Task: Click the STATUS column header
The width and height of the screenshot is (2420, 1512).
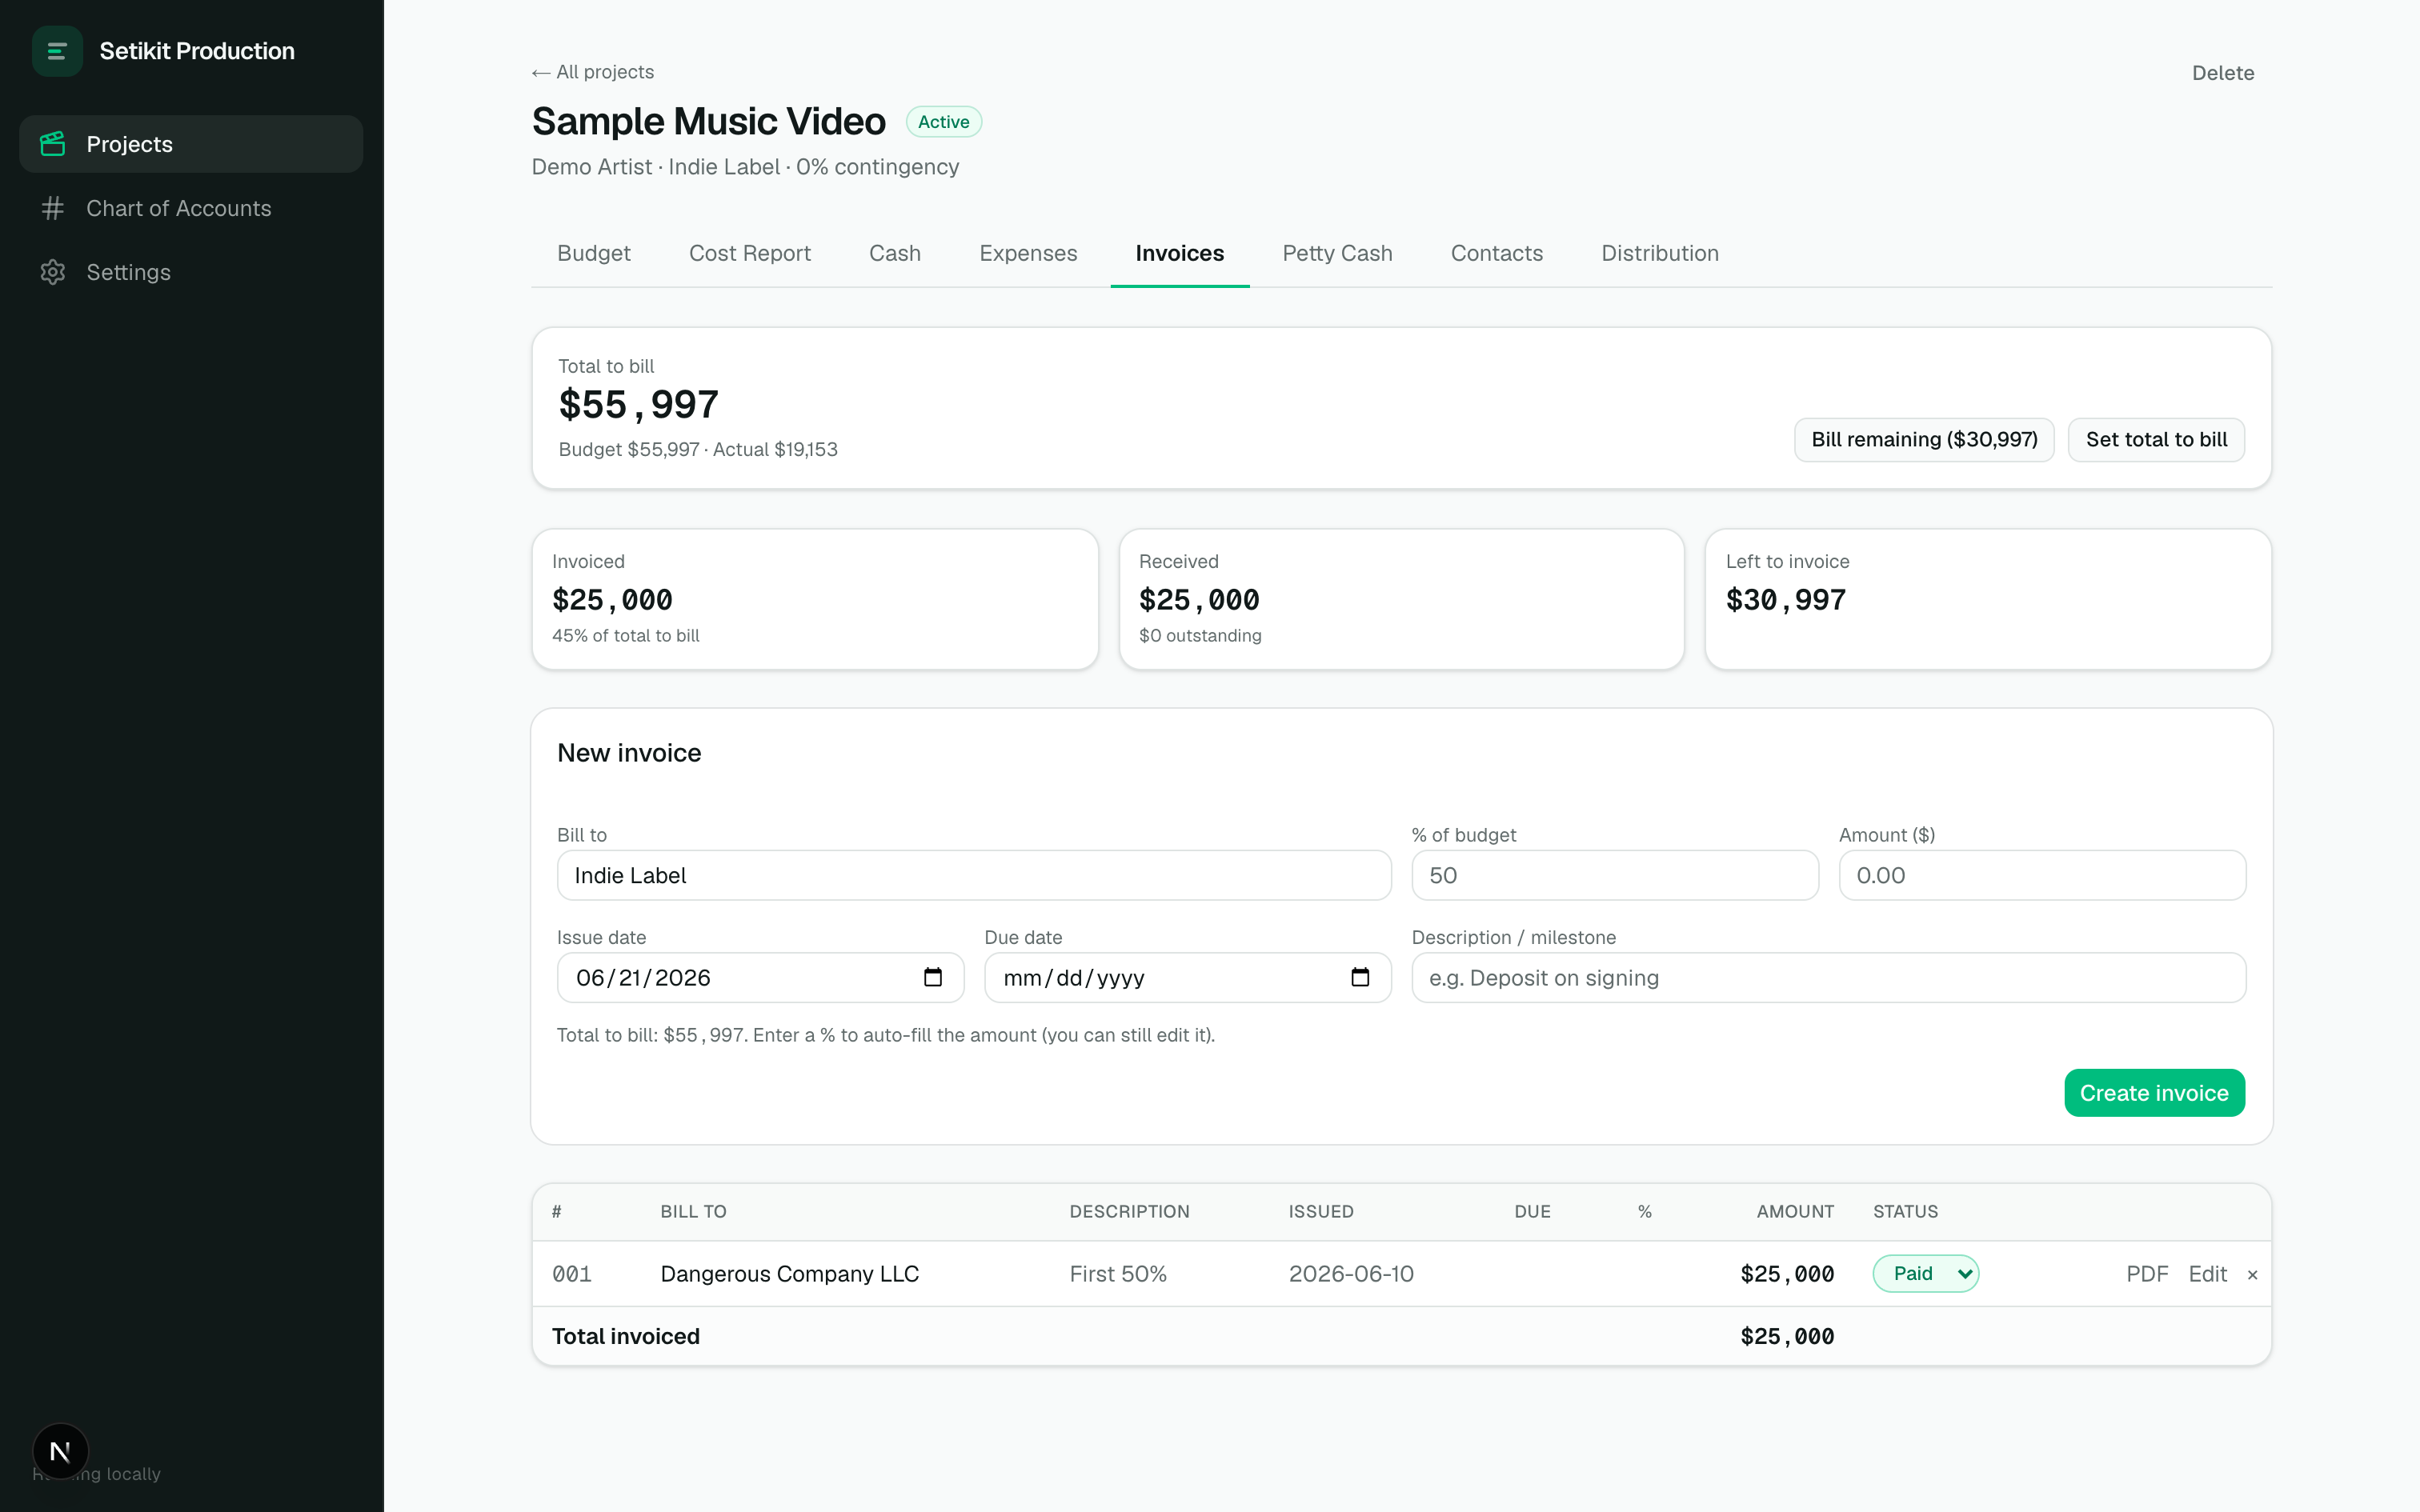Action: 1905,1211
